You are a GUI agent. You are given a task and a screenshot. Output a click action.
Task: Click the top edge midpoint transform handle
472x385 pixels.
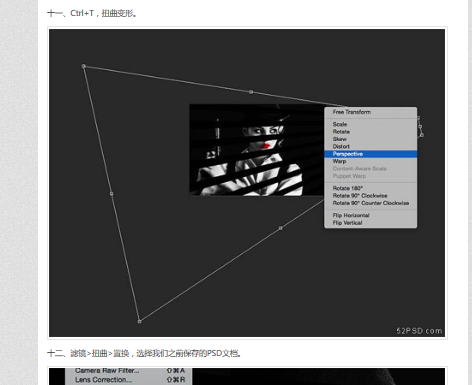pos(251,92)
